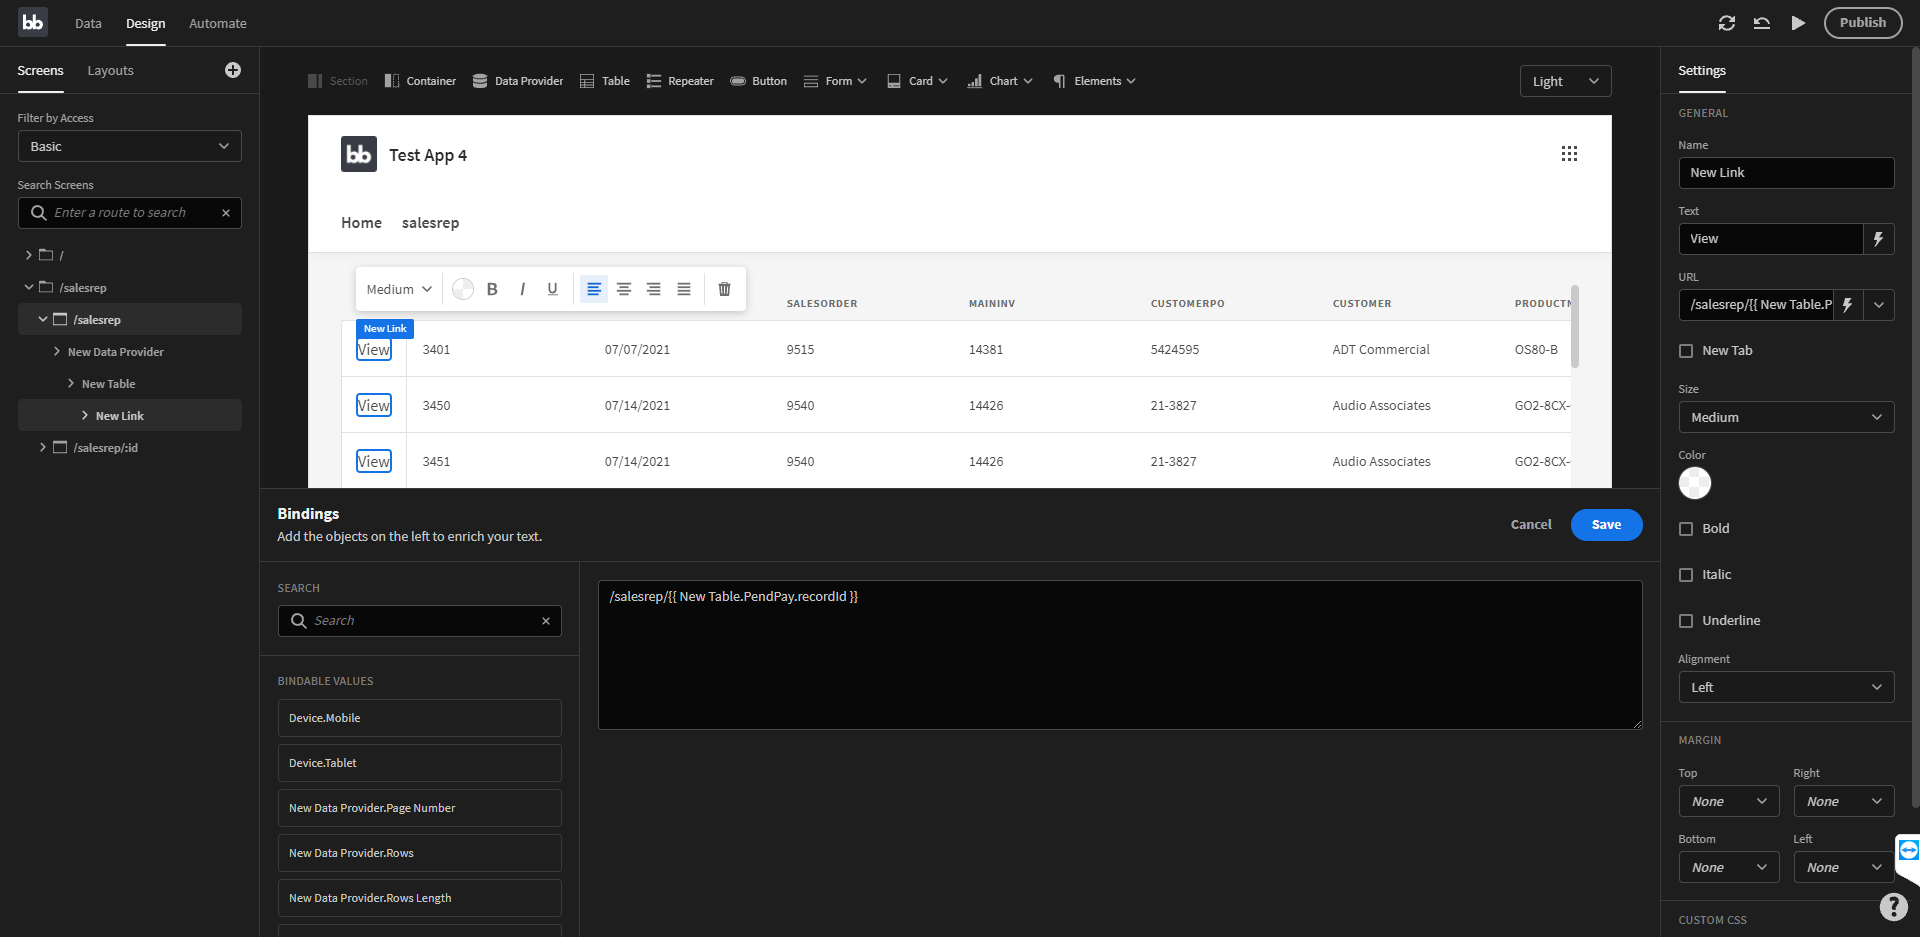1920x937 pixels.
Task: Open the Size dropdown set to Medium
Action: coord(1786,417)
